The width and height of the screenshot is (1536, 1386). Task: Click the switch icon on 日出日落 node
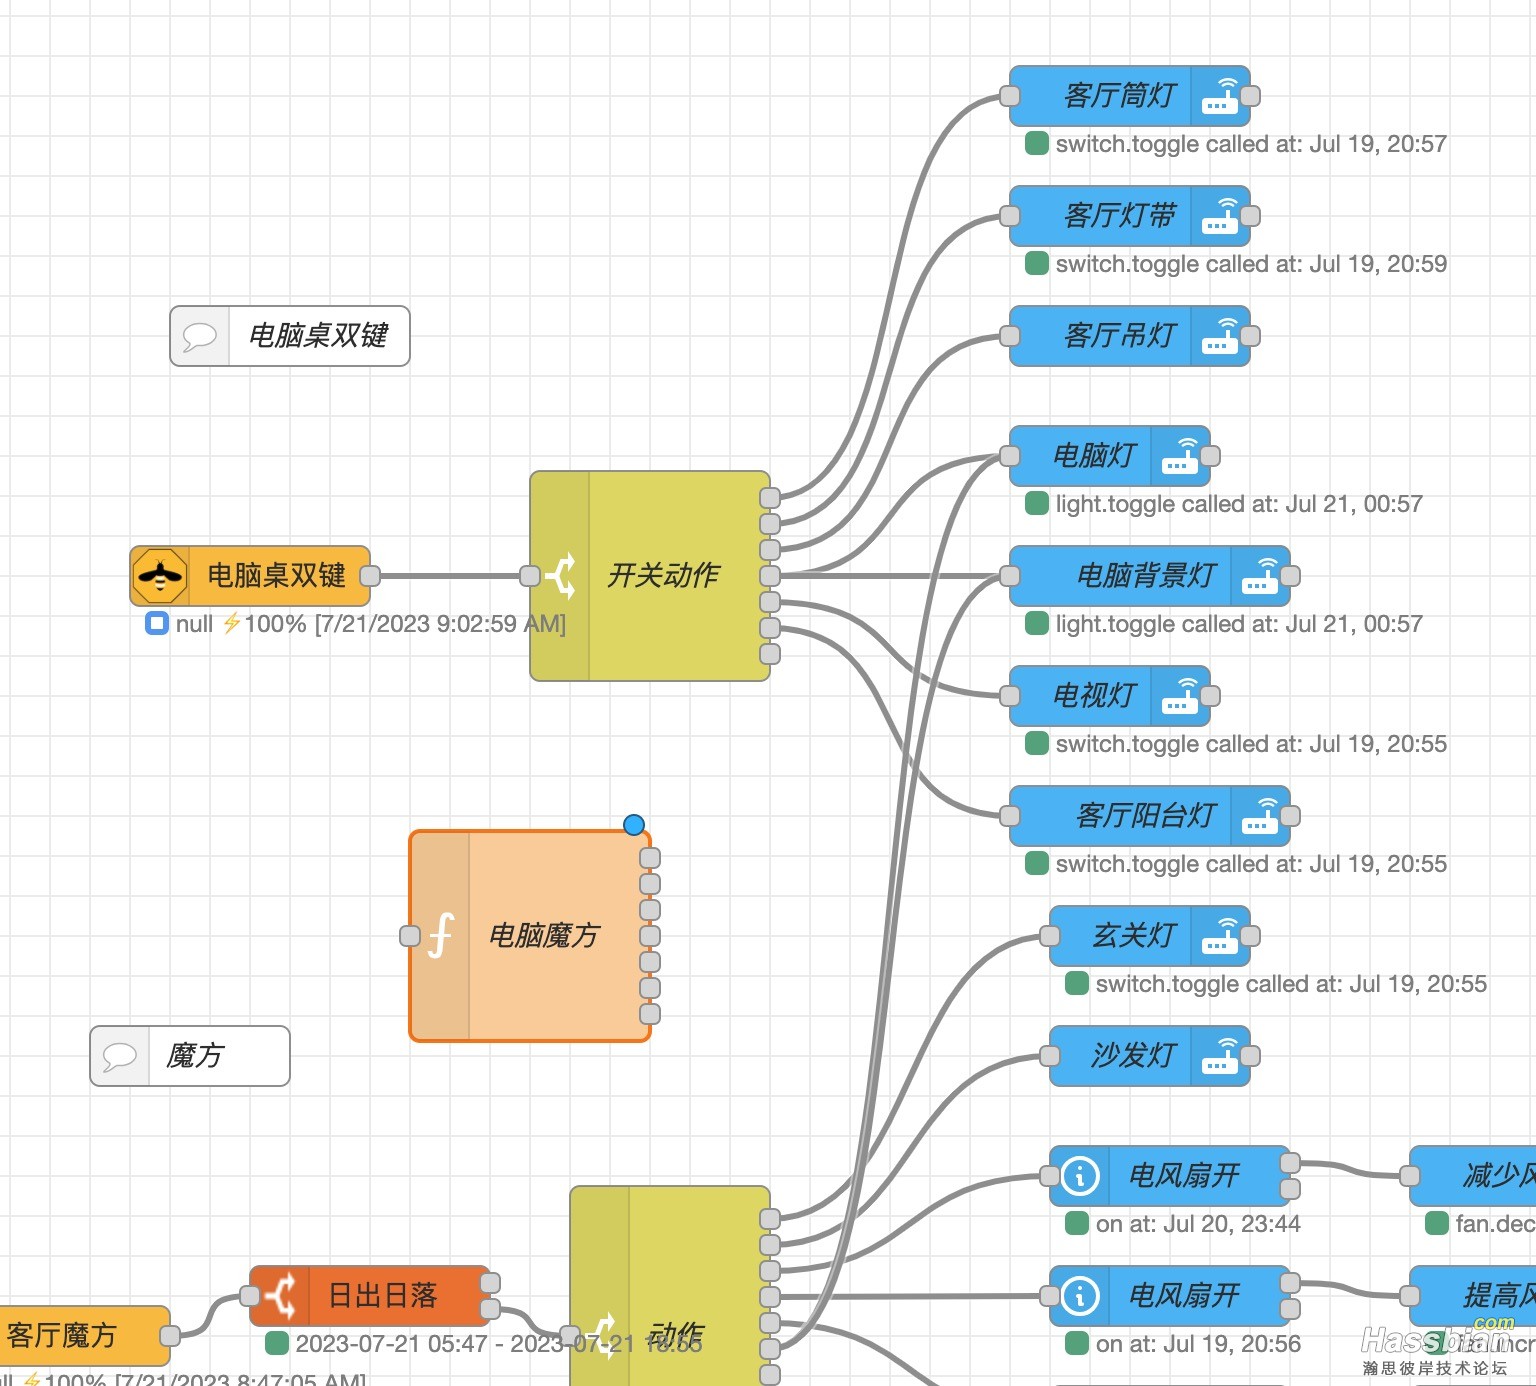coord(280,1295)
